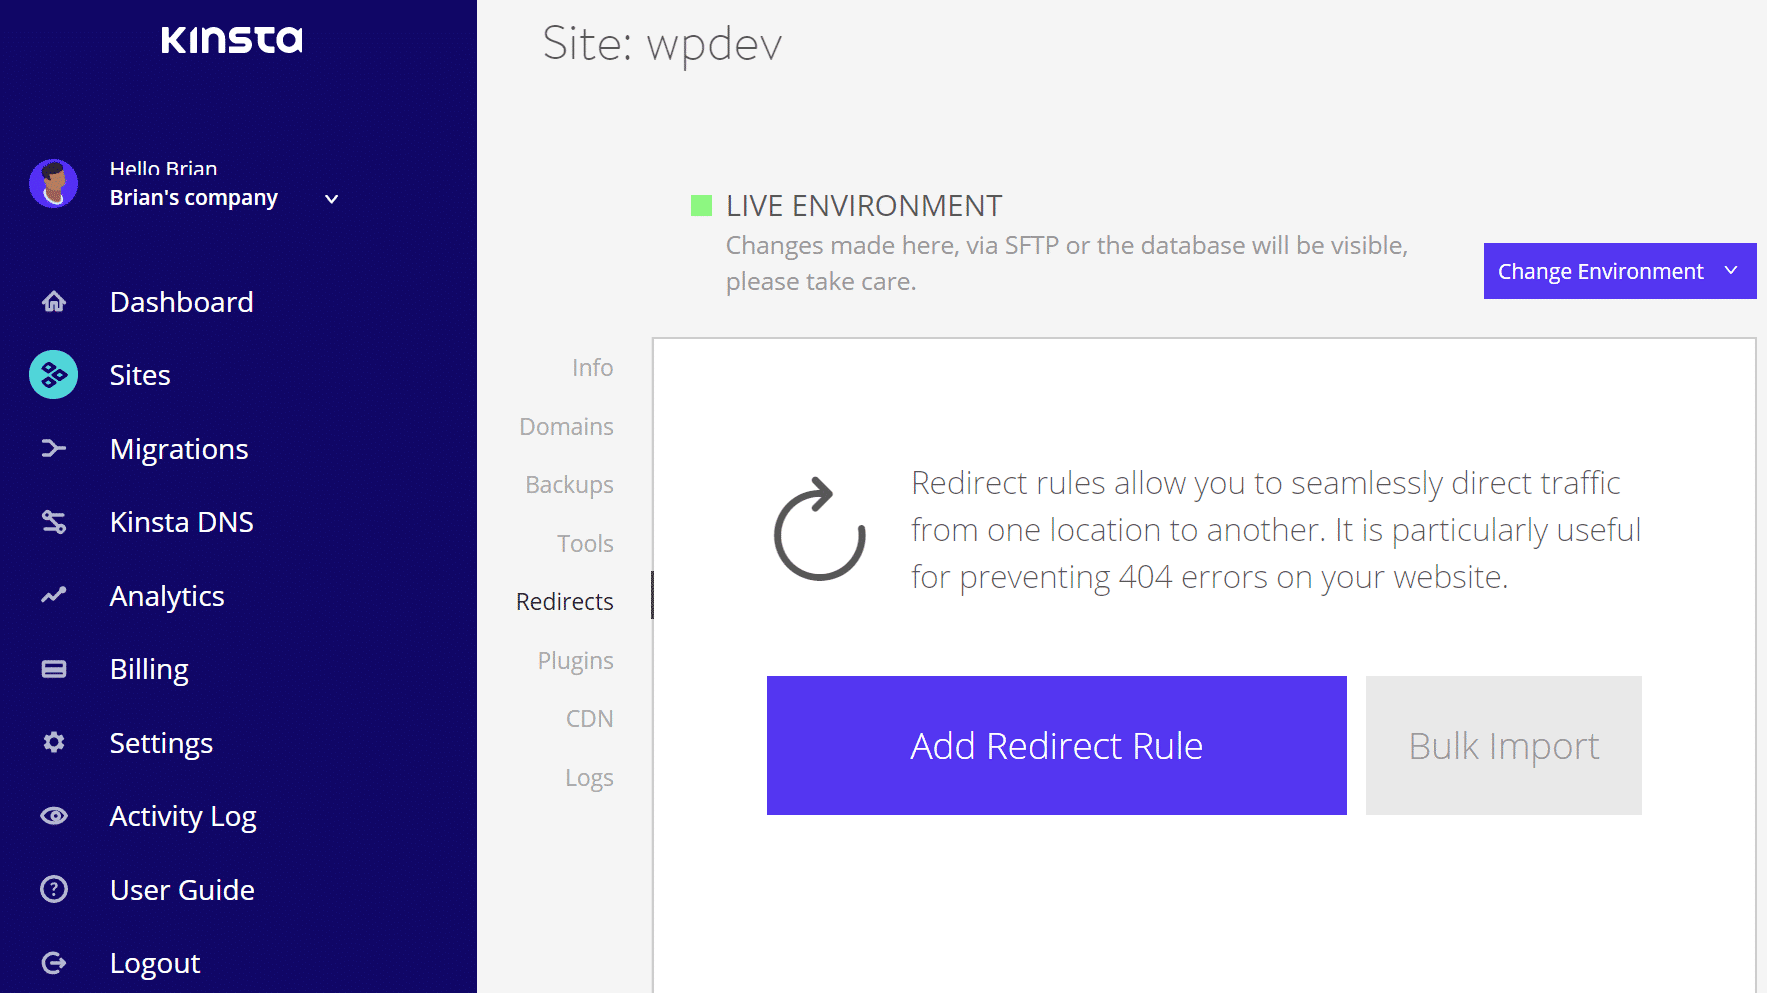Open the Plugins tab
The image size is (1767, 993).
pyautogui.click(x=576, y=661)
